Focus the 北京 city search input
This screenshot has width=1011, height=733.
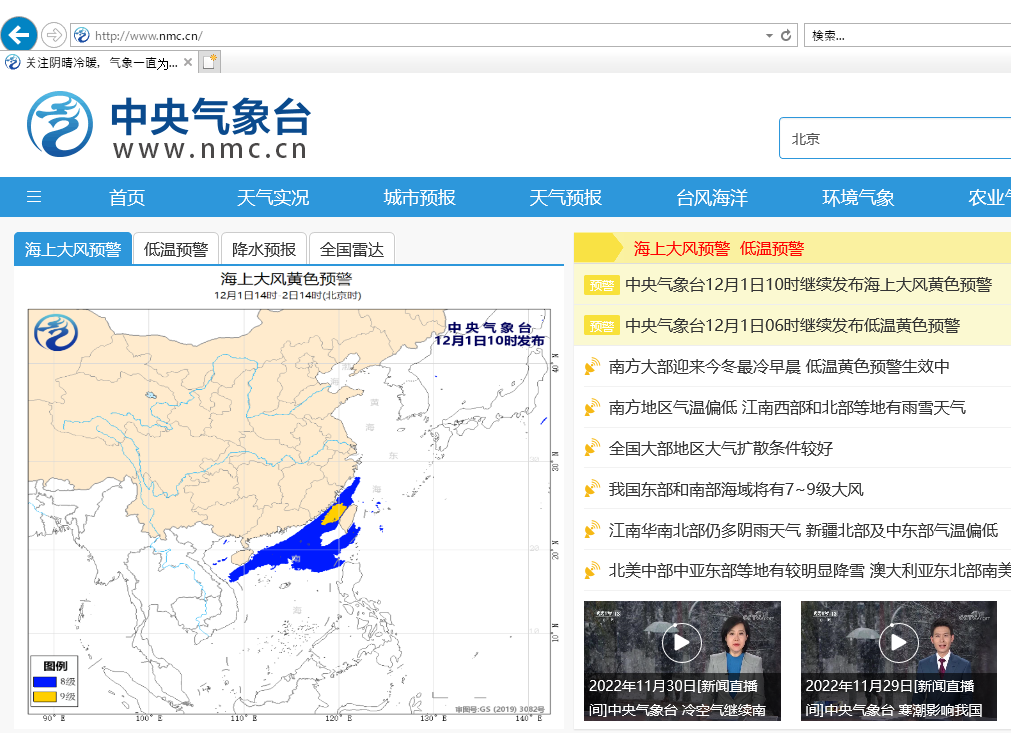click(895, 139)
